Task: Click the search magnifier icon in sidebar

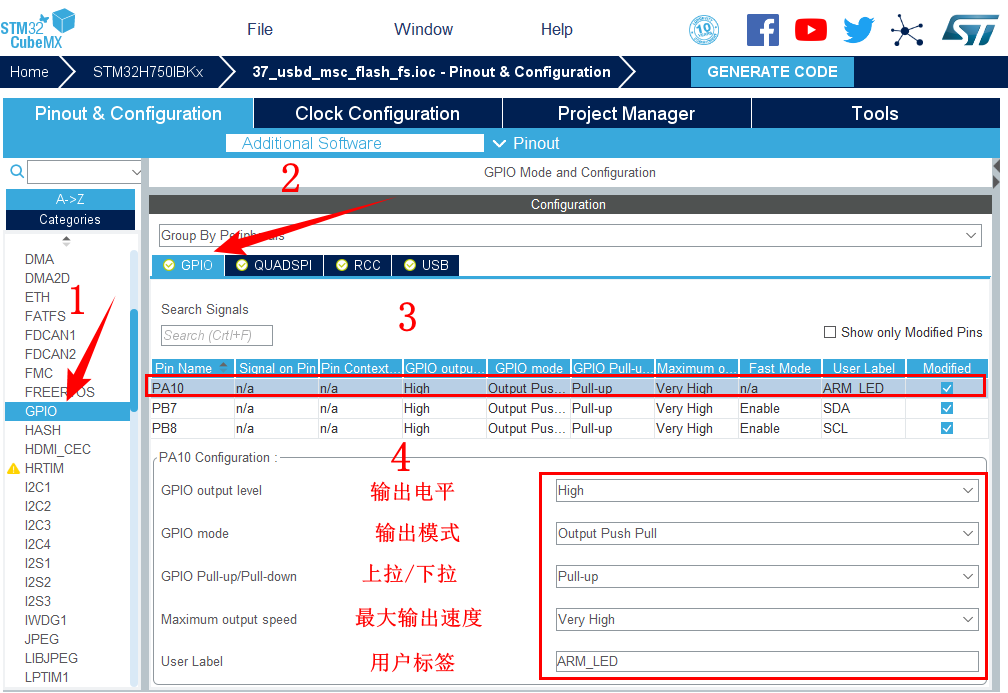Action: [16, 172]
